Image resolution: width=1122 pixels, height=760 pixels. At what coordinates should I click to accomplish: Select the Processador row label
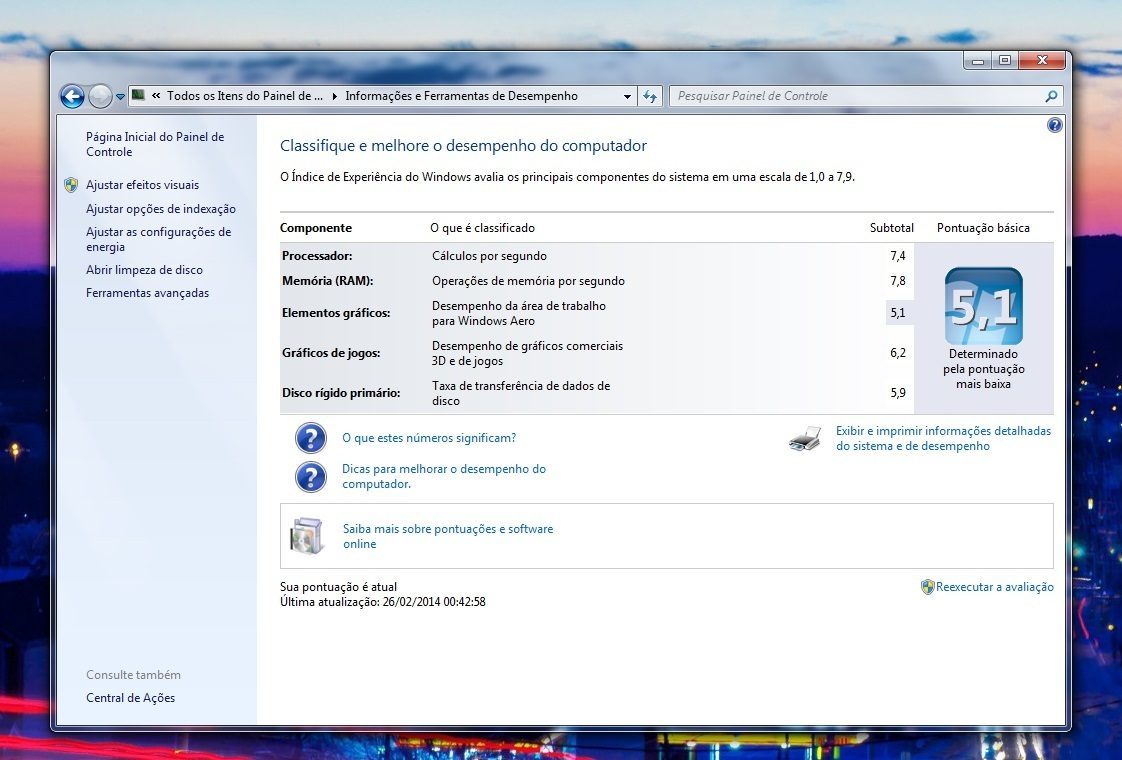[317, 255]
